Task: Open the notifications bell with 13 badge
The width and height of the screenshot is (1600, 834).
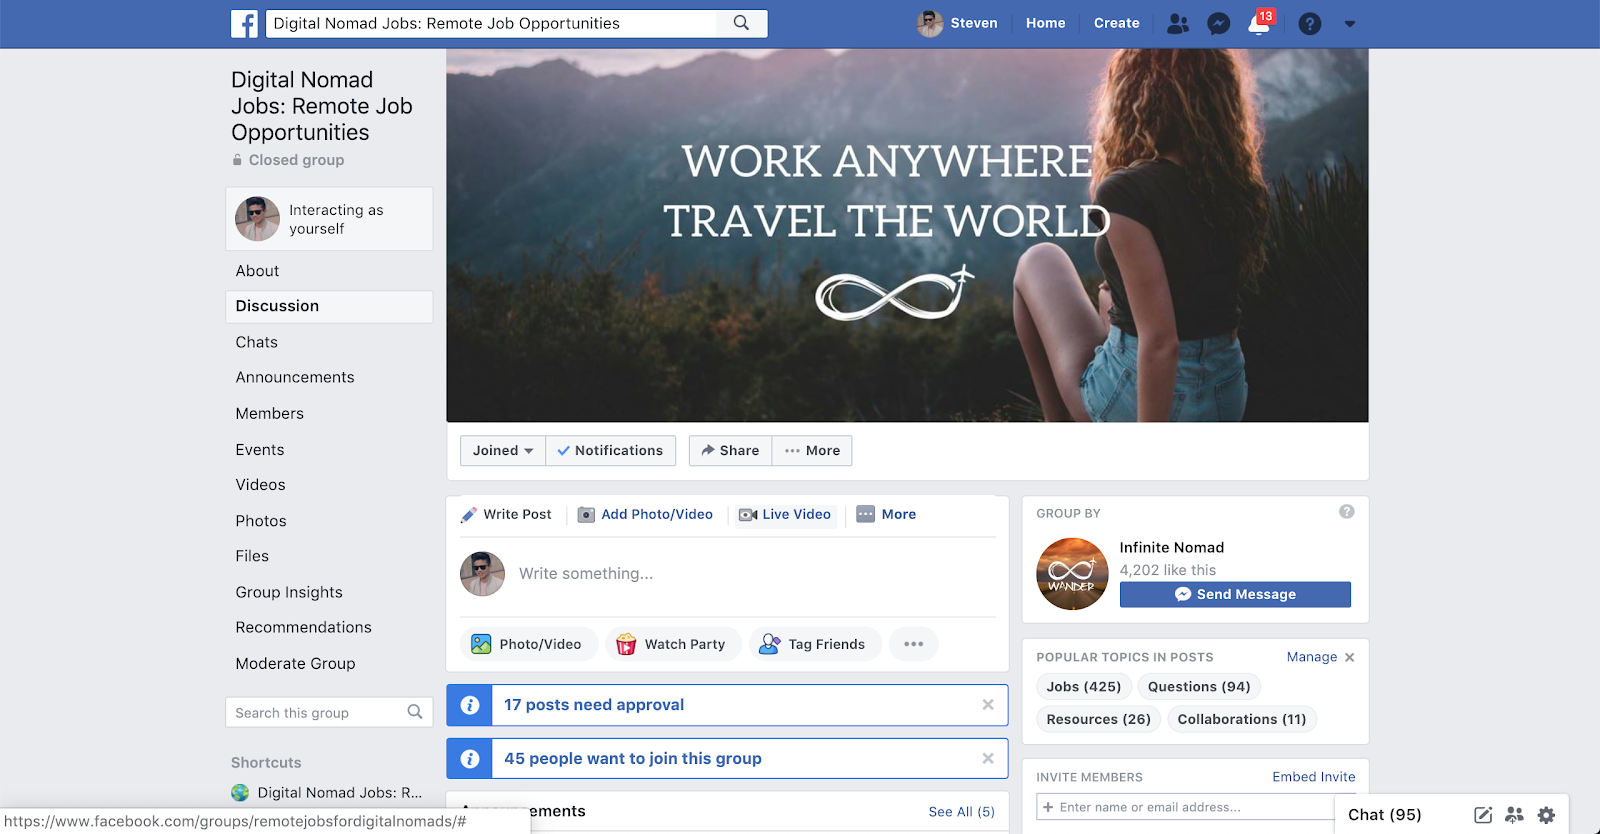Action: (1260, 23)
